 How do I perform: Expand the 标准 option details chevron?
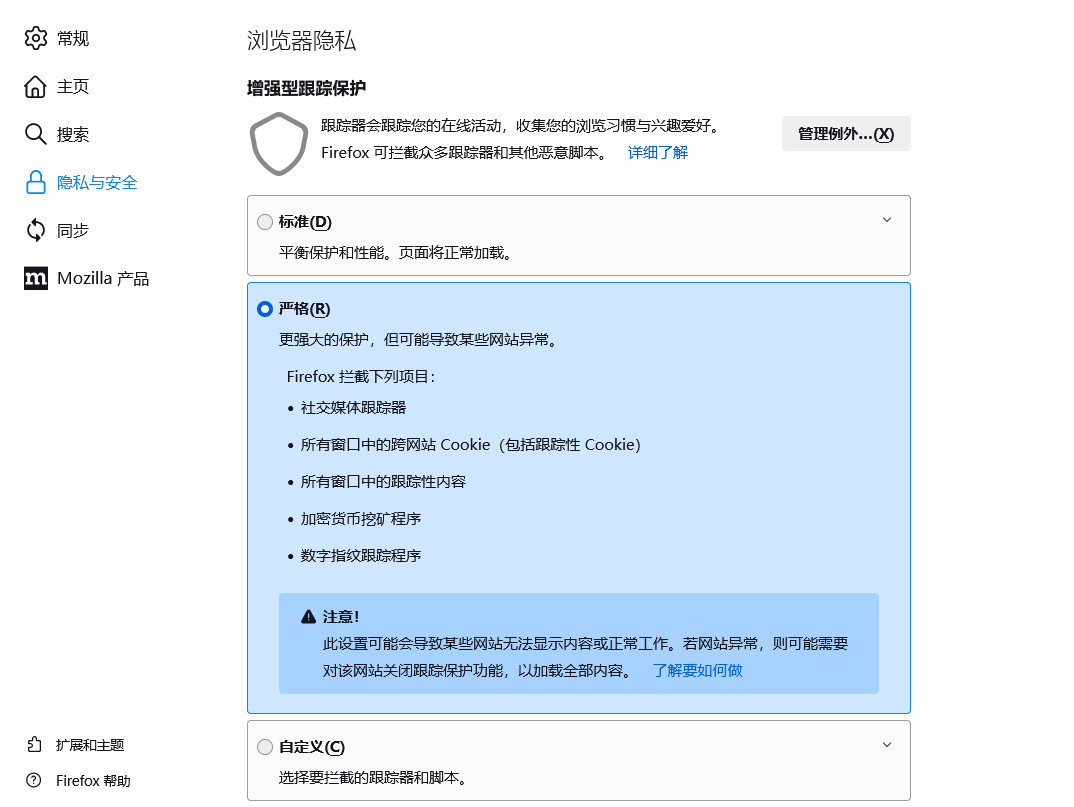[887, 220]
